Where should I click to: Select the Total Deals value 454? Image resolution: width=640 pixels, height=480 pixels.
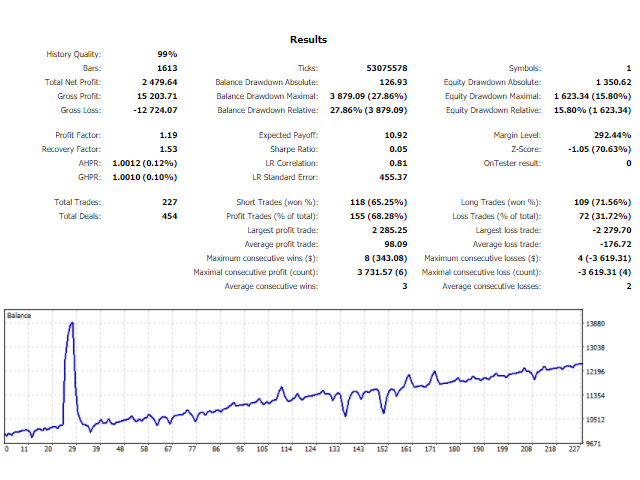[168, 216]
